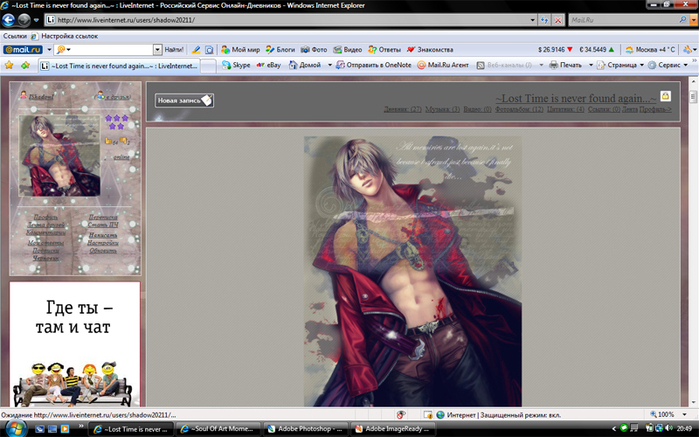Click the taskbar clock 20:49

point(685,429)
